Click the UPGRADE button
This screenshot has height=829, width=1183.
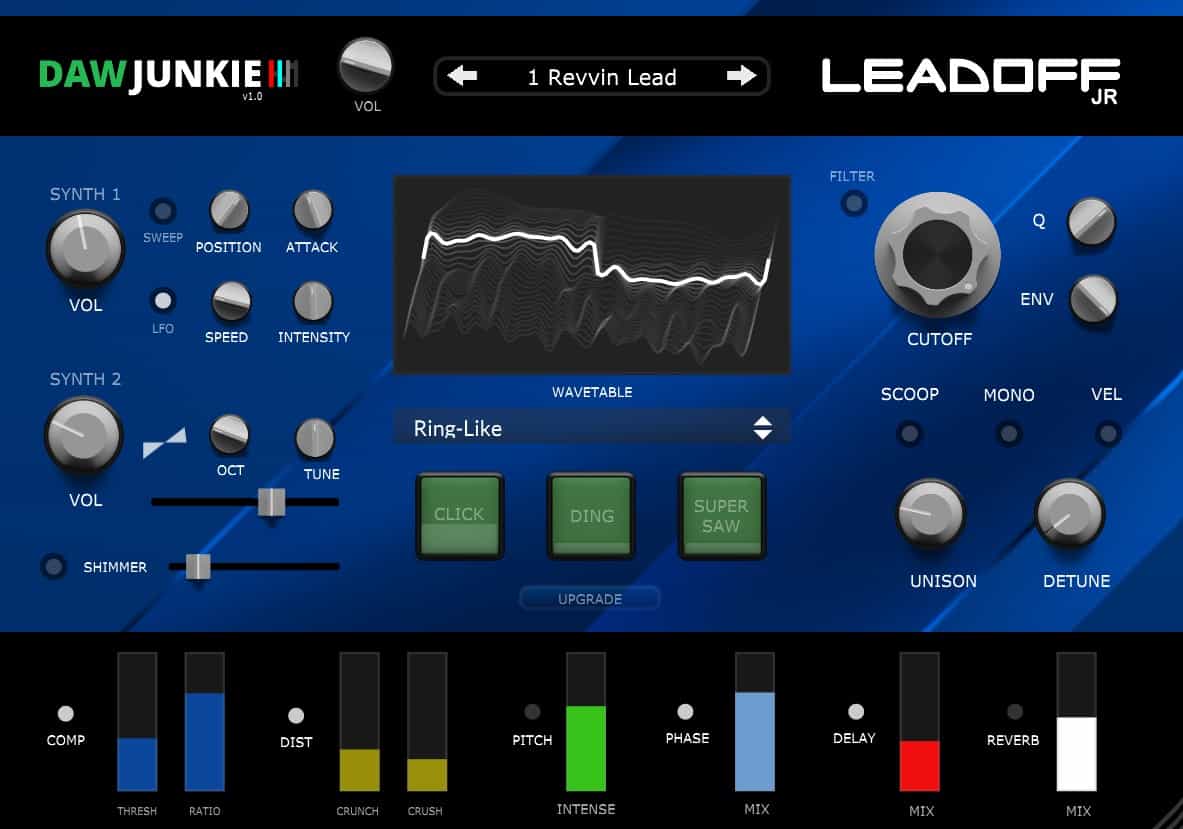590,599
